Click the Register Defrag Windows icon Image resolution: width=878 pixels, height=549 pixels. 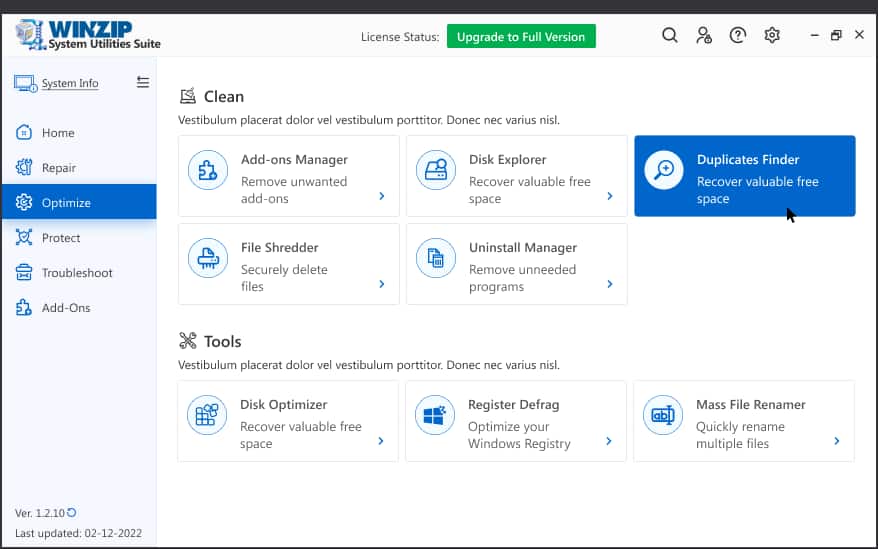coord(435,415)
